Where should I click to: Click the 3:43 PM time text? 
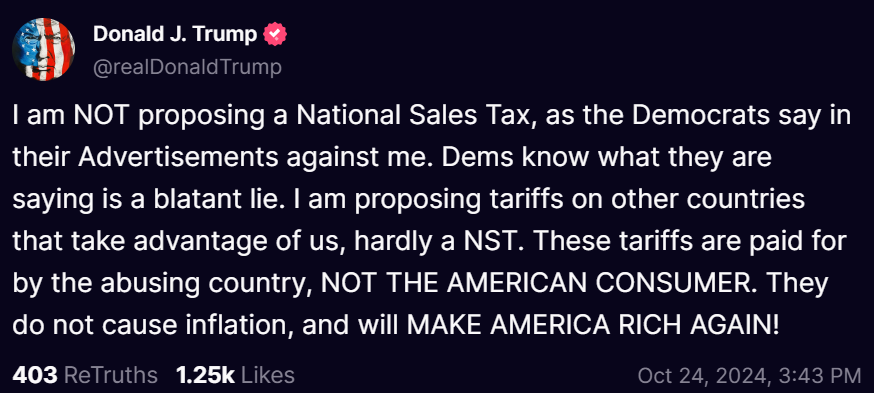point(819,375)
